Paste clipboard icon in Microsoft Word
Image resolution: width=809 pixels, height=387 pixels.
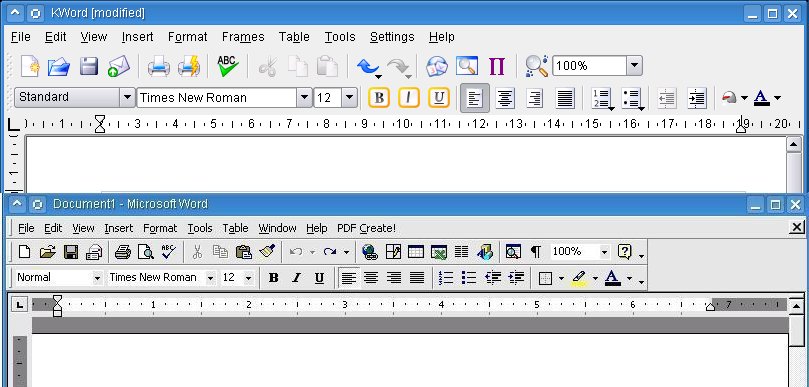[244, 252]
